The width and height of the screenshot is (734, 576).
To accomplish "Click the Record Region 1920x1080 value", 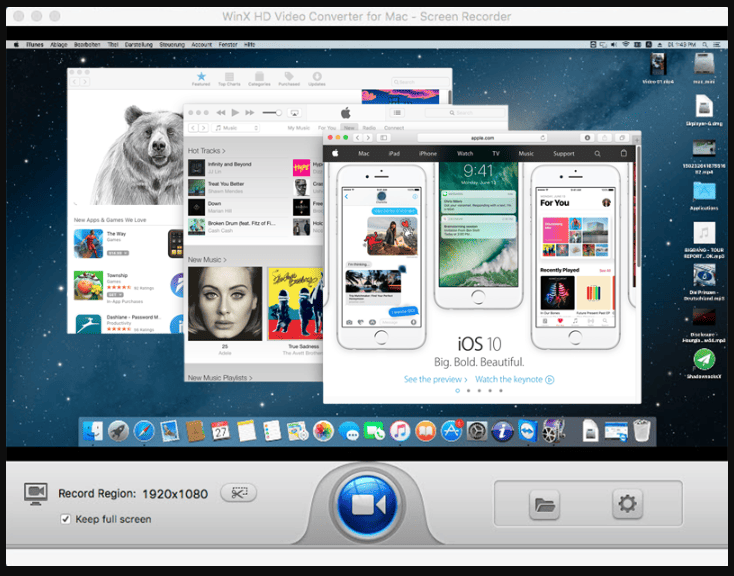I will [x=175, y=494].
